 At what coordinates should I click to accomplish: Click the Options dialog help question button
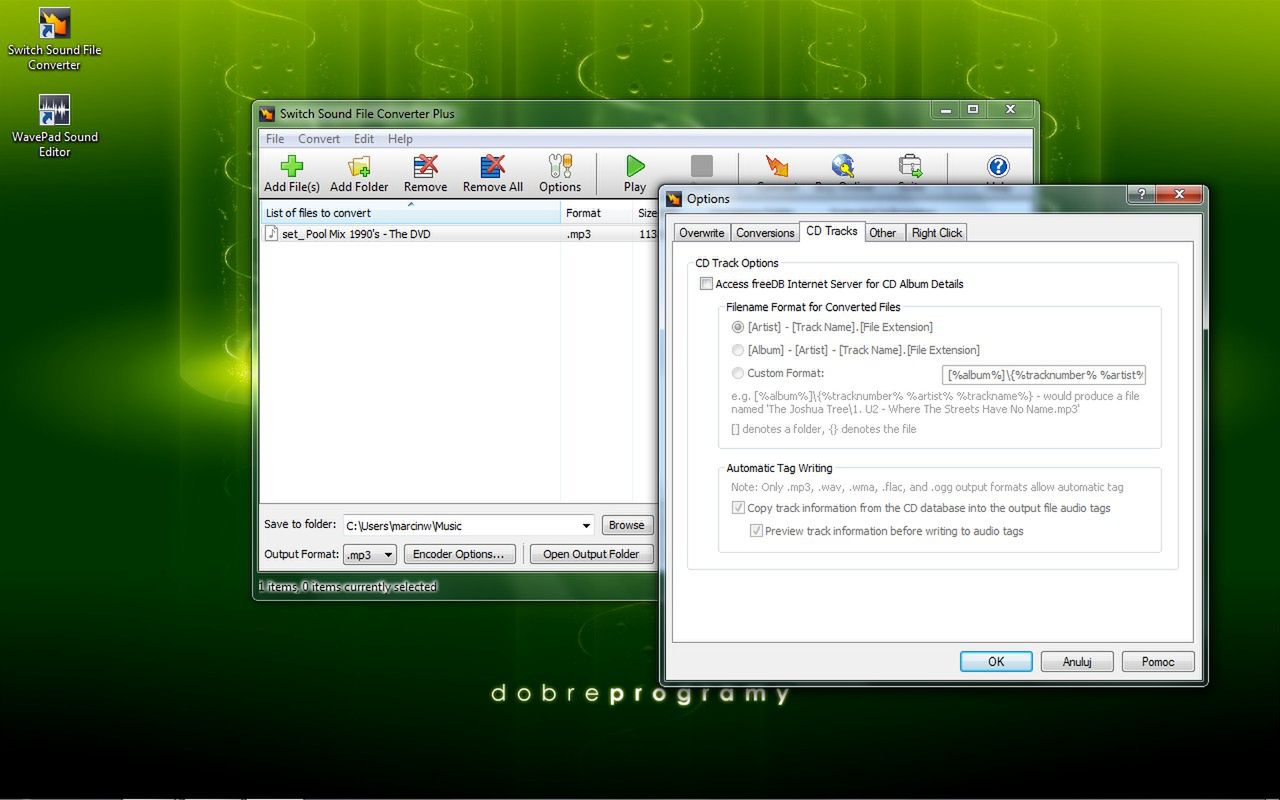click(1141, 194)
